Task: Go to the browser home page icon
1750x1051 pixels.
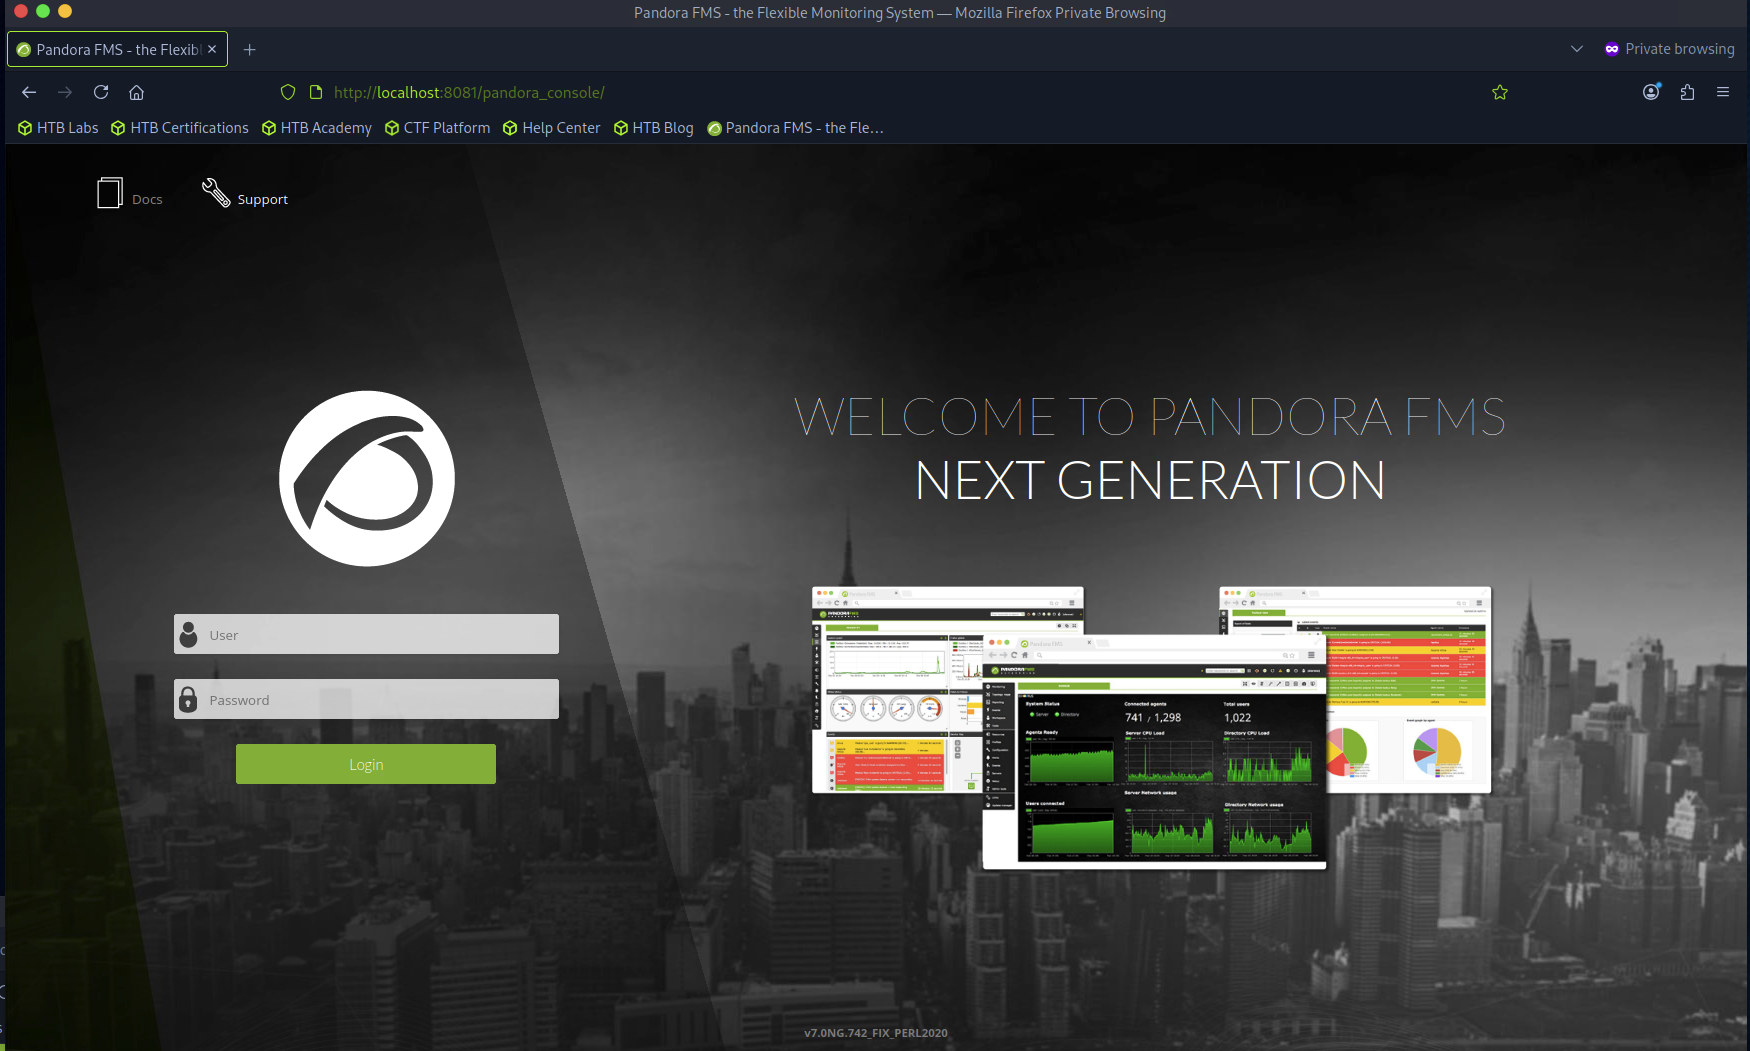Action: 137,92
